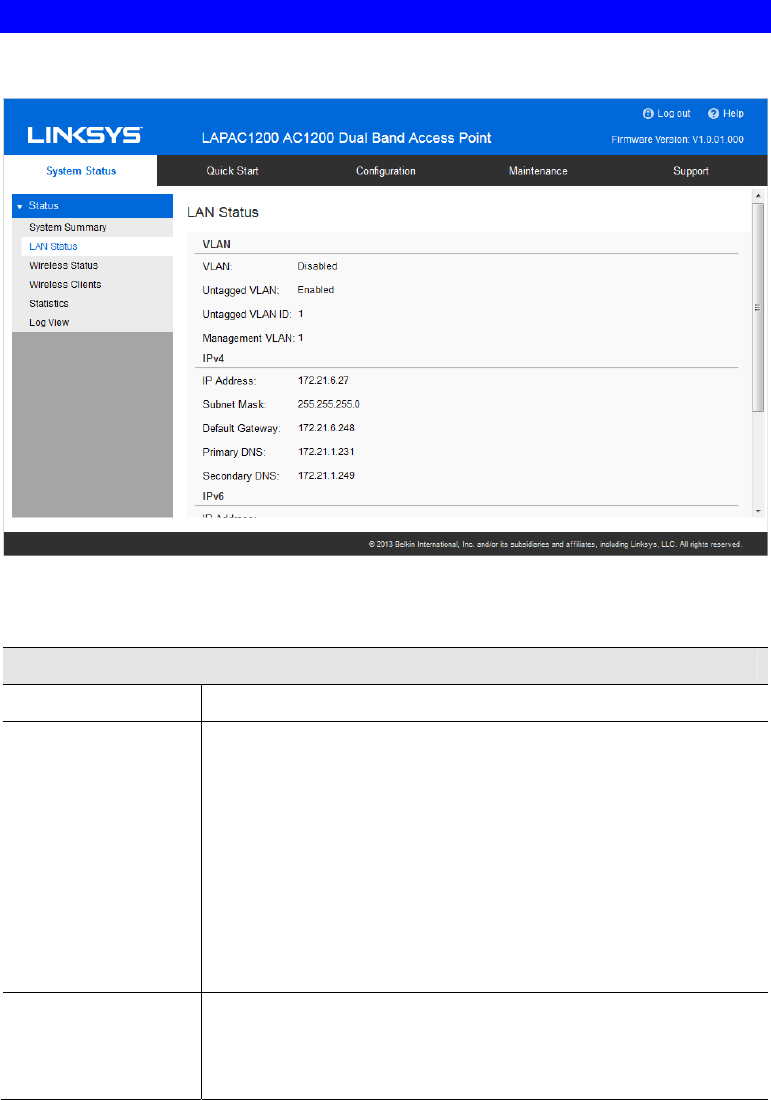This screenshot has height=1100, width=771.
Task: Click the Secondary DNS value 172.21.1.249
Action: (326, 476)
